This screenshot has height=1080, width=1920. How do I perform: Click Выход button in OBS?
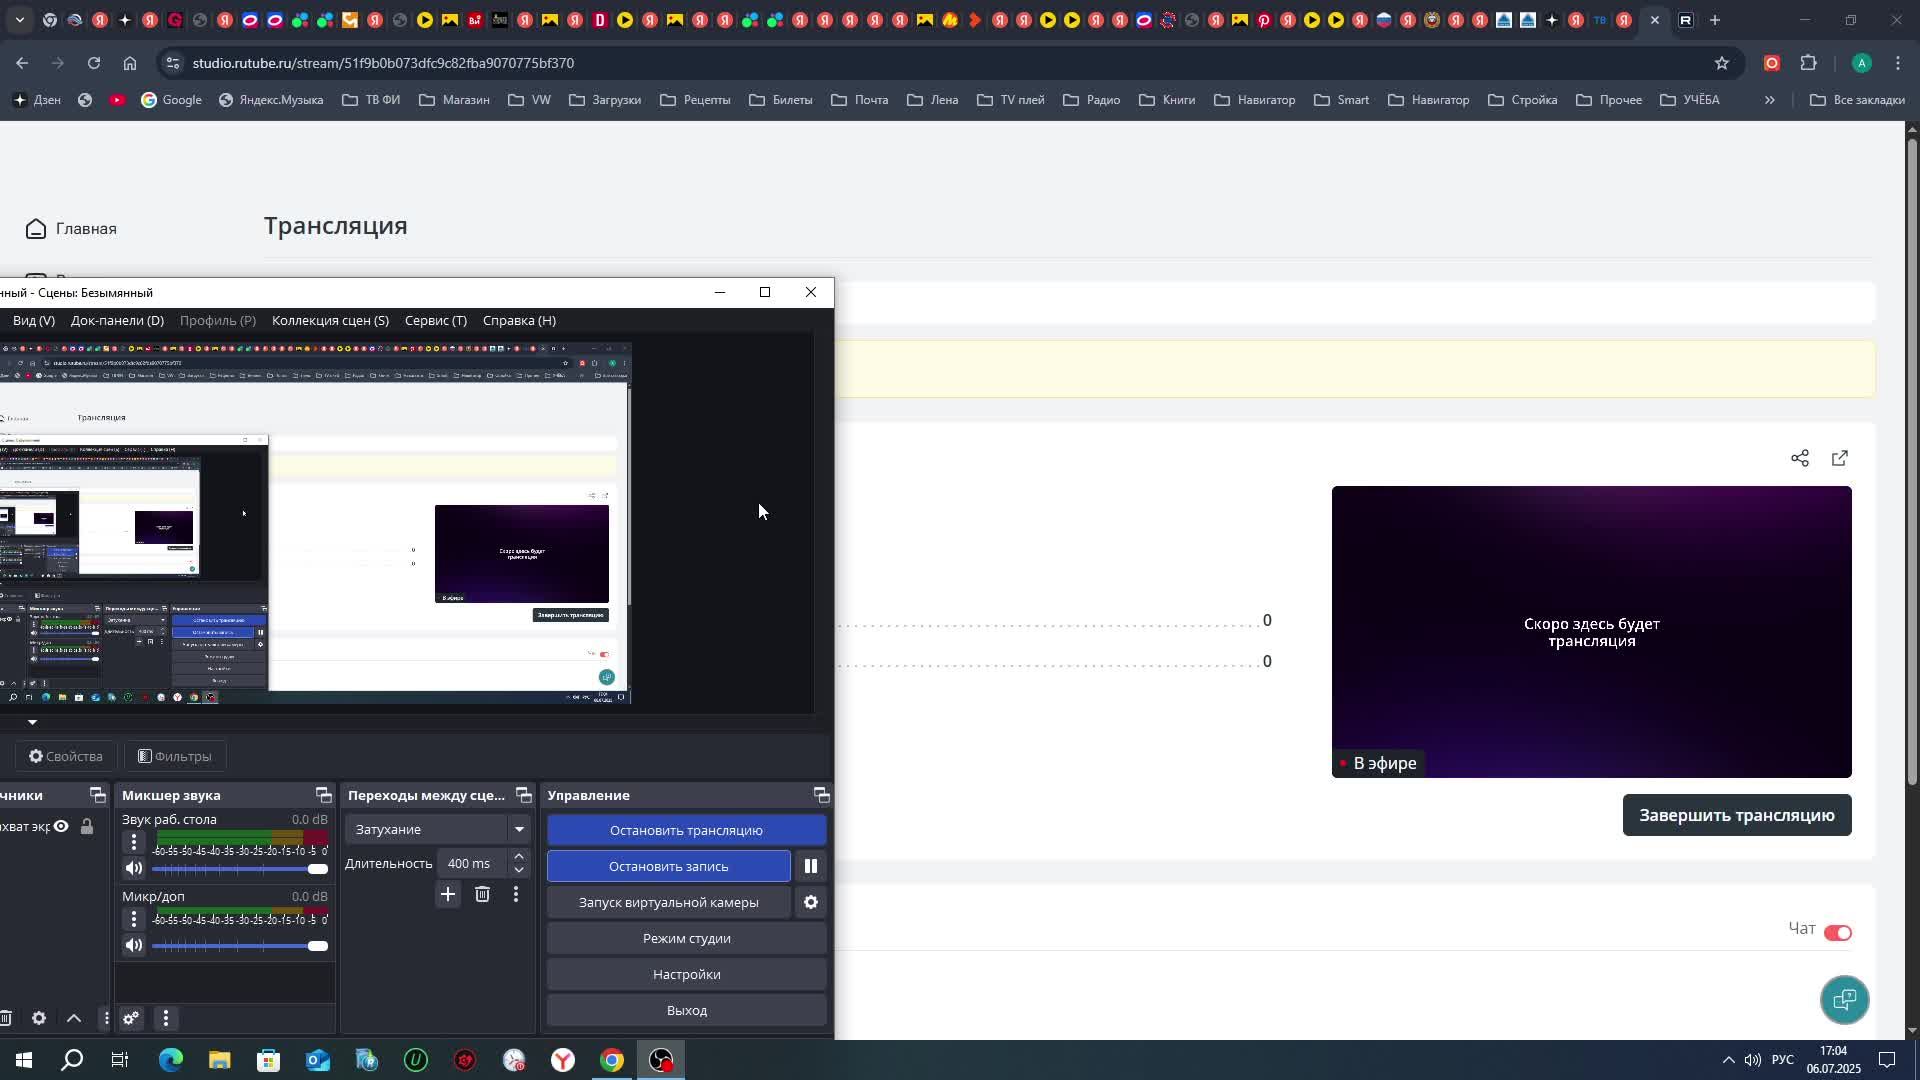[x=686, y=1010]
